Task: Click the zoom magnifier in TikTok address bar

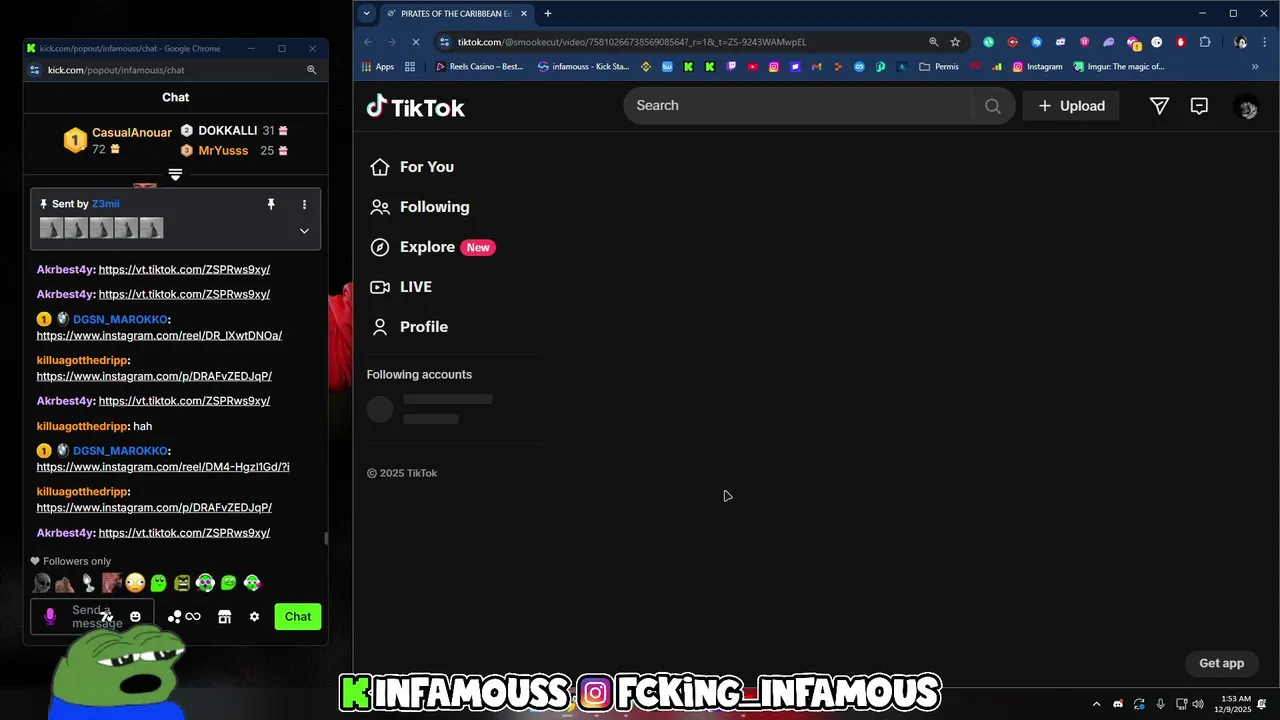Action: click(x=933, y=42)
